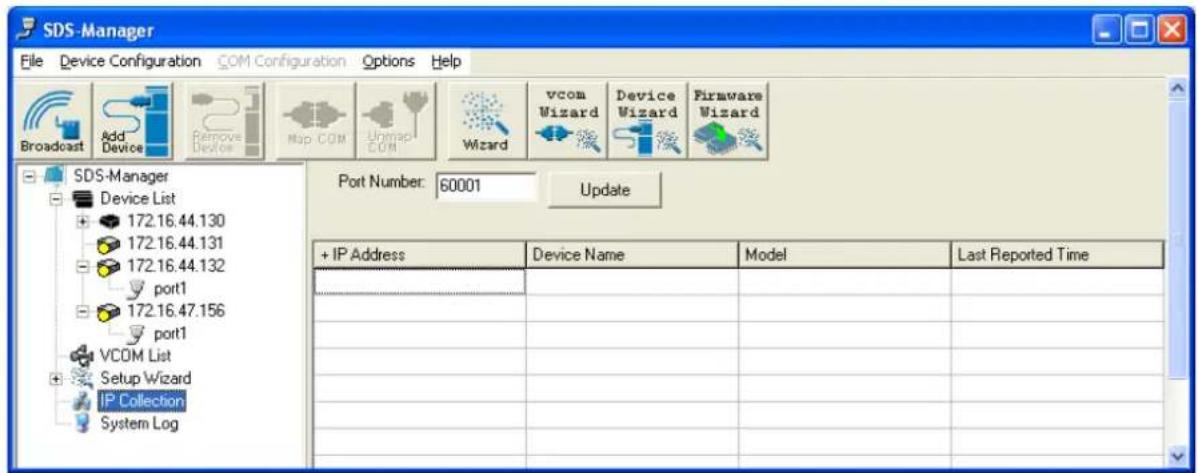The width and height of the screenshot is (1198, 473).
Task: Open the Device Wizard
Action: click(x=646, y=121)
